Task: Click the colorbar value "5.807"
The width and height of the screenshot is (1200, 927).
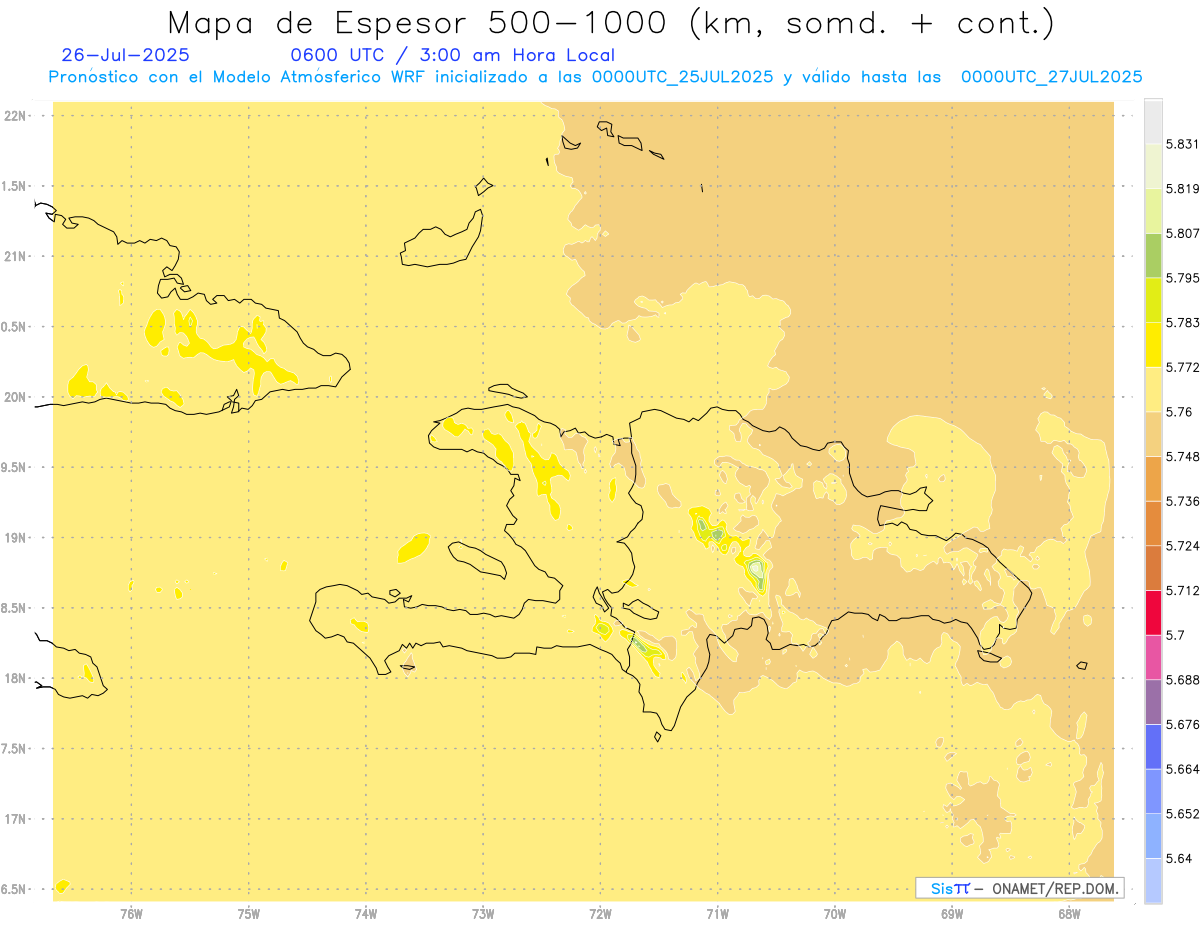Action: 1183,233
